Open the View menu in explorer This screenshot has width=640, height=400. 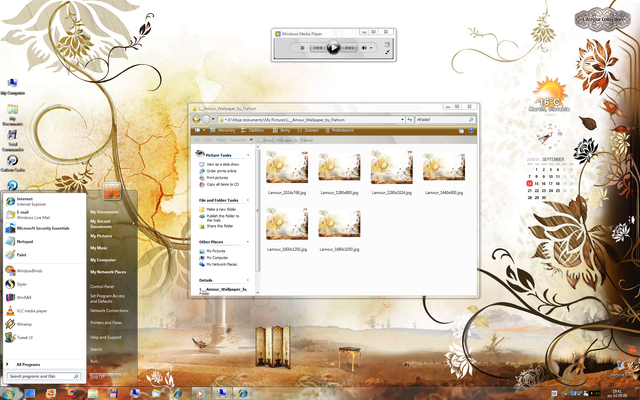[x=221, y=140]
